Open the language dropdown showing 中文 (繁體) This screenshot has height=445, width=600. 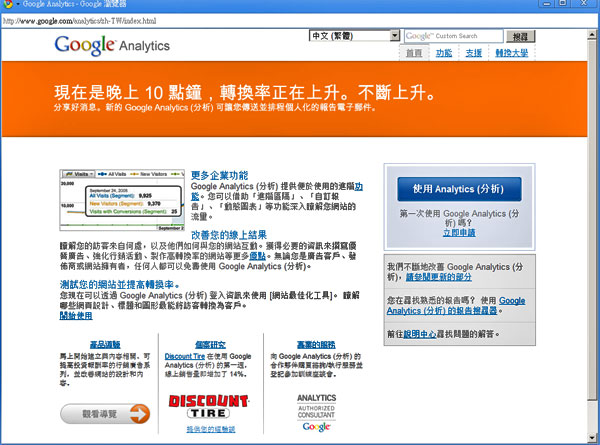click(x=354, y=36)
